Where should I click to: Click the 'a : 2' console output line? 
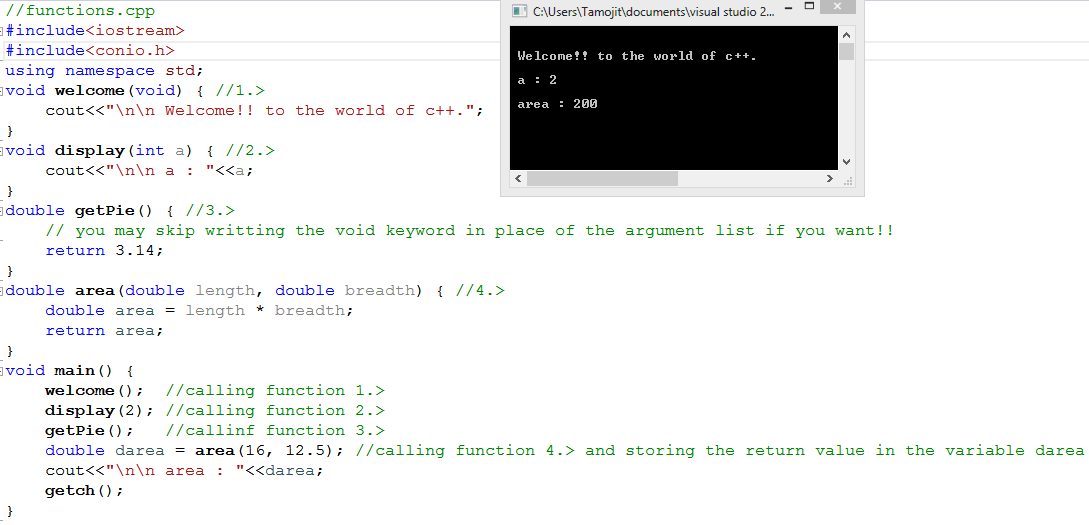click(538, 80)
